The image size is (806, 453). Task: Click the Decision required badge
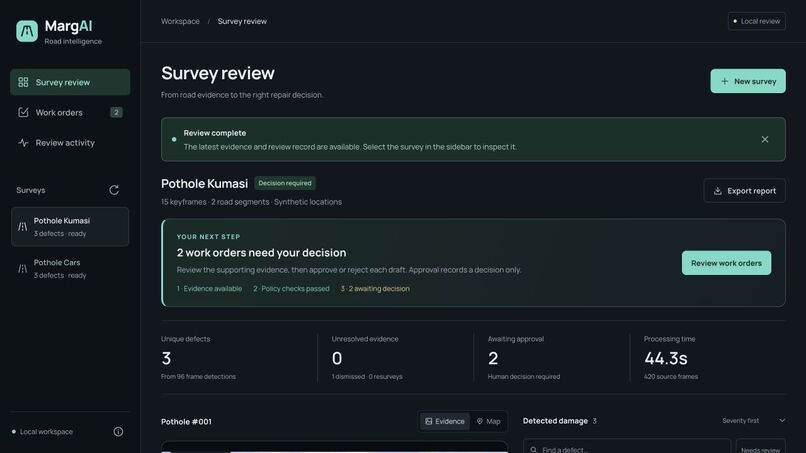285,183
